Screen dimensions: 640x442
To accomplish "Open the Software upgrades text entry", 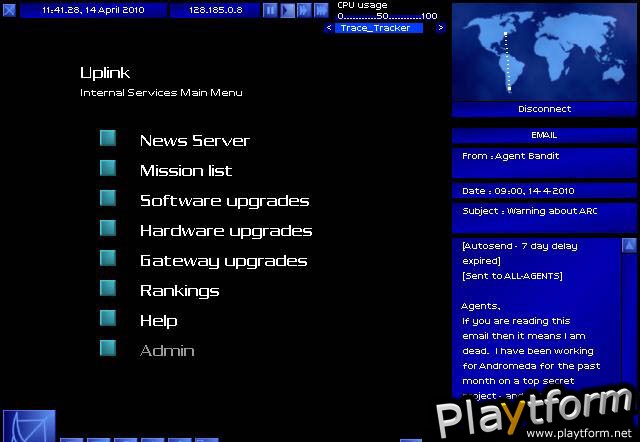I will point(224,201).
